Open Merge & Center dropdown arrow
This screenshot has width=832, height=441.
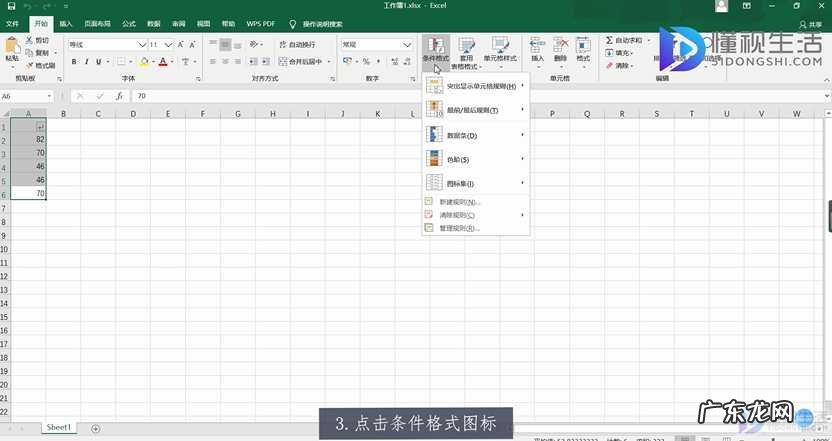[x=329, y=62]
